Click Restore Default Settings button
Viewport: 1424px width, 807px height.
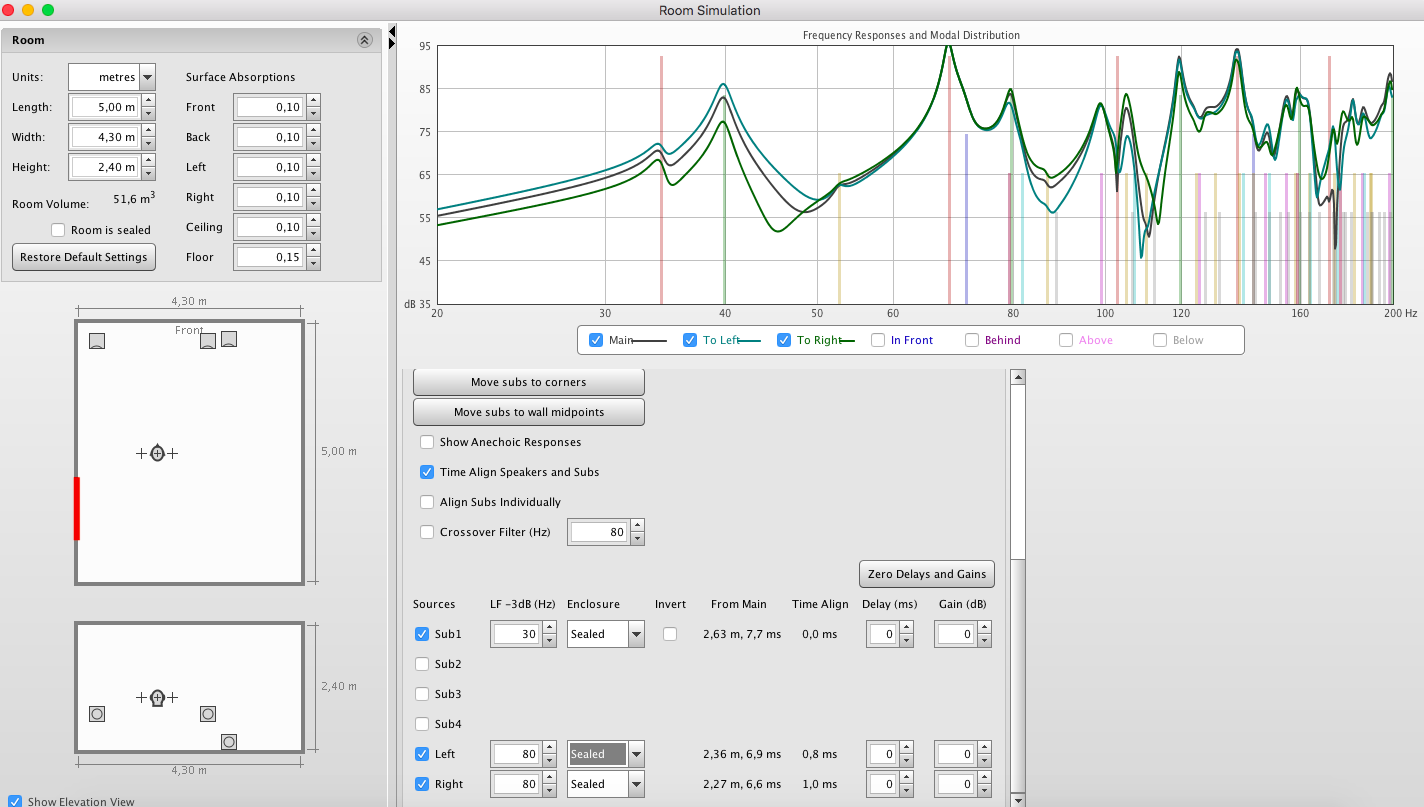(x=84, y=257)
